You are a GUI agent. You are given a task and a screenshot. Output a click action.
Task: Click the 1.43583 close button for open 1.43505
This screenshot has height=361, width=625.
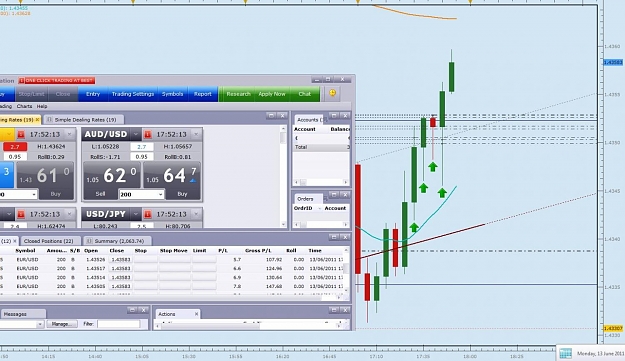point(121,286)
